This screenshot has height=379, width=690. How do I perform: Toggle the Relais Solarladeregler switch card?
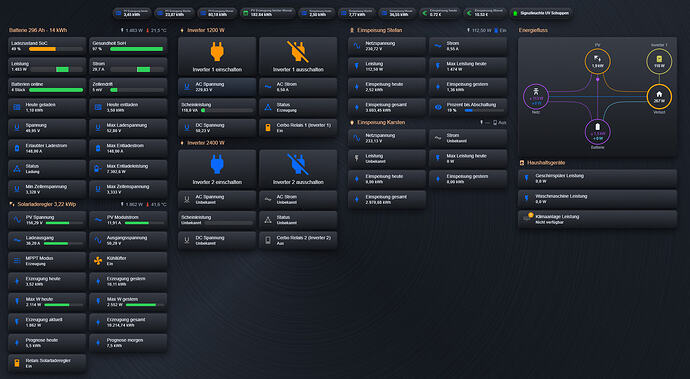(x=47, y=363)
